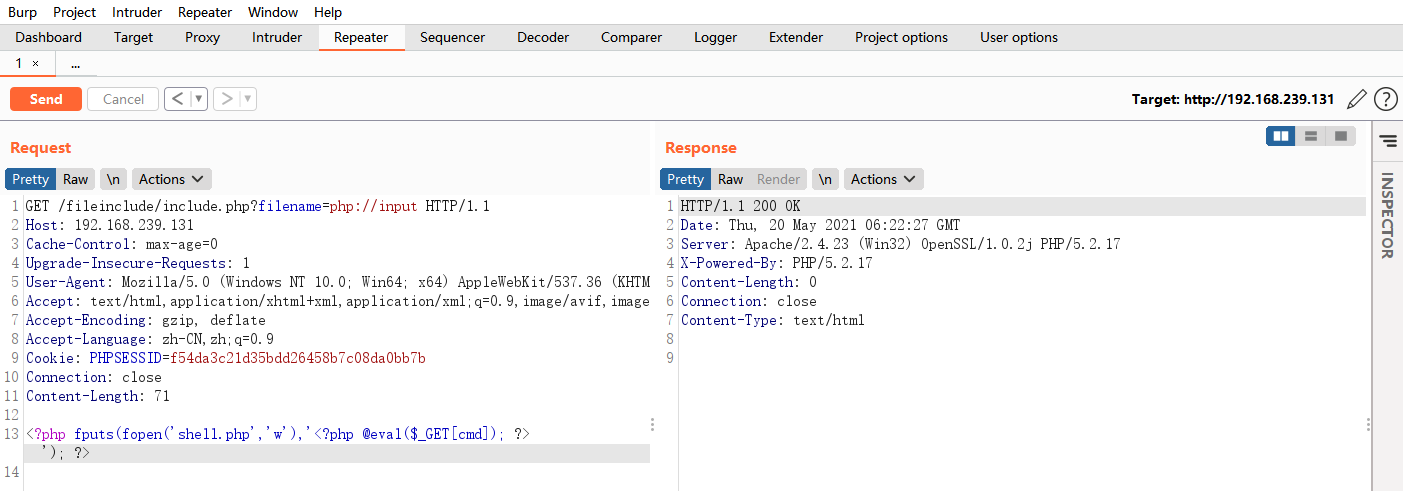Screen dimensions: 1403x491
Task: Switch to the Target tab
Action: point(134,37)
